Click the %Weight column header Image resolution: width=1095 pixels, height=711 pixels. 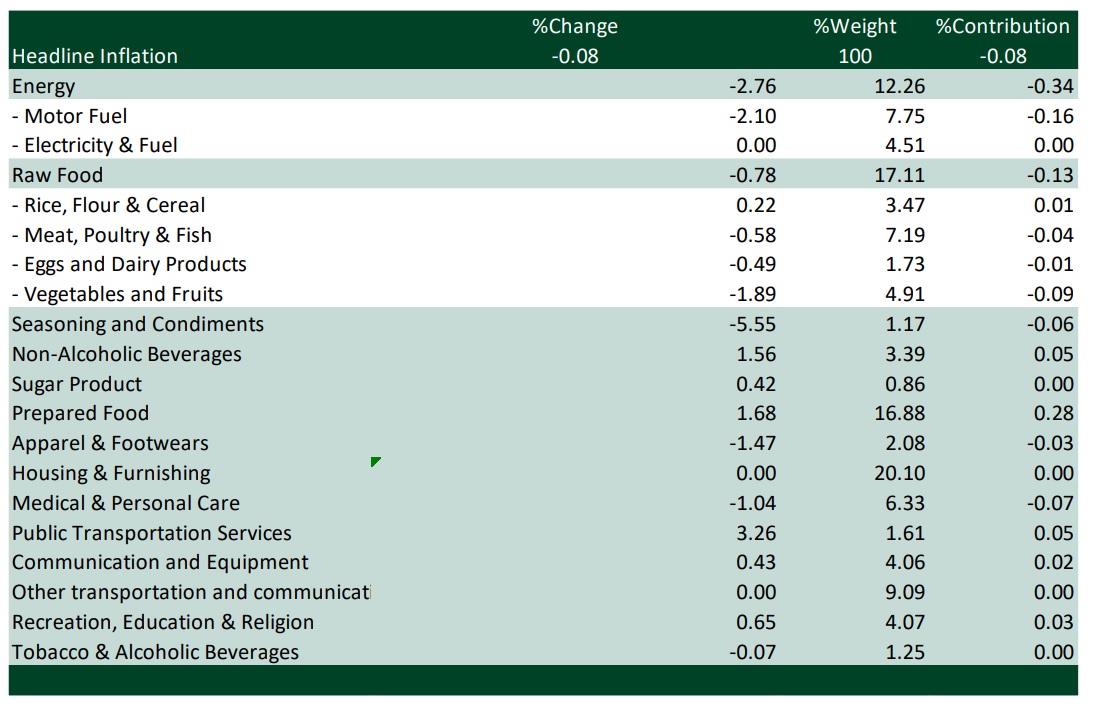(854, 26)
